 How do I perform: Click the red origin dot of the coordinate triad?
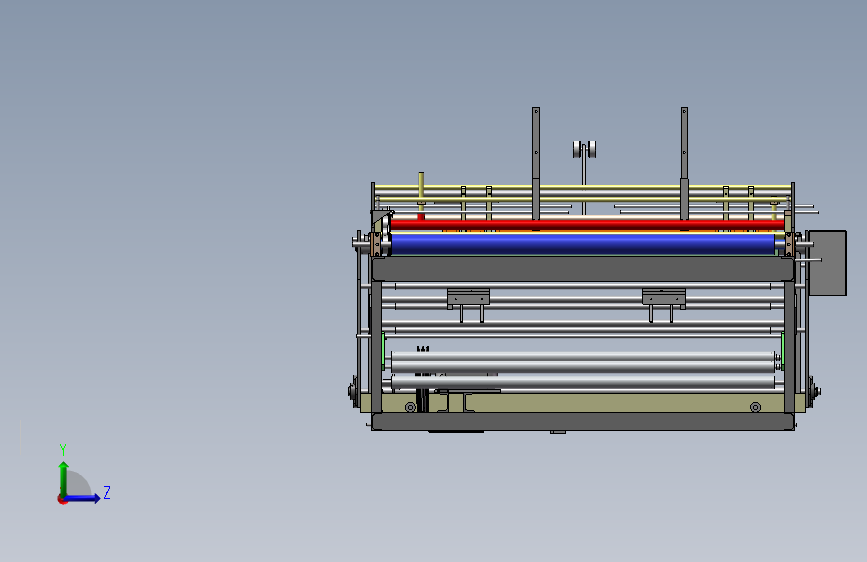tap(62, 499)
